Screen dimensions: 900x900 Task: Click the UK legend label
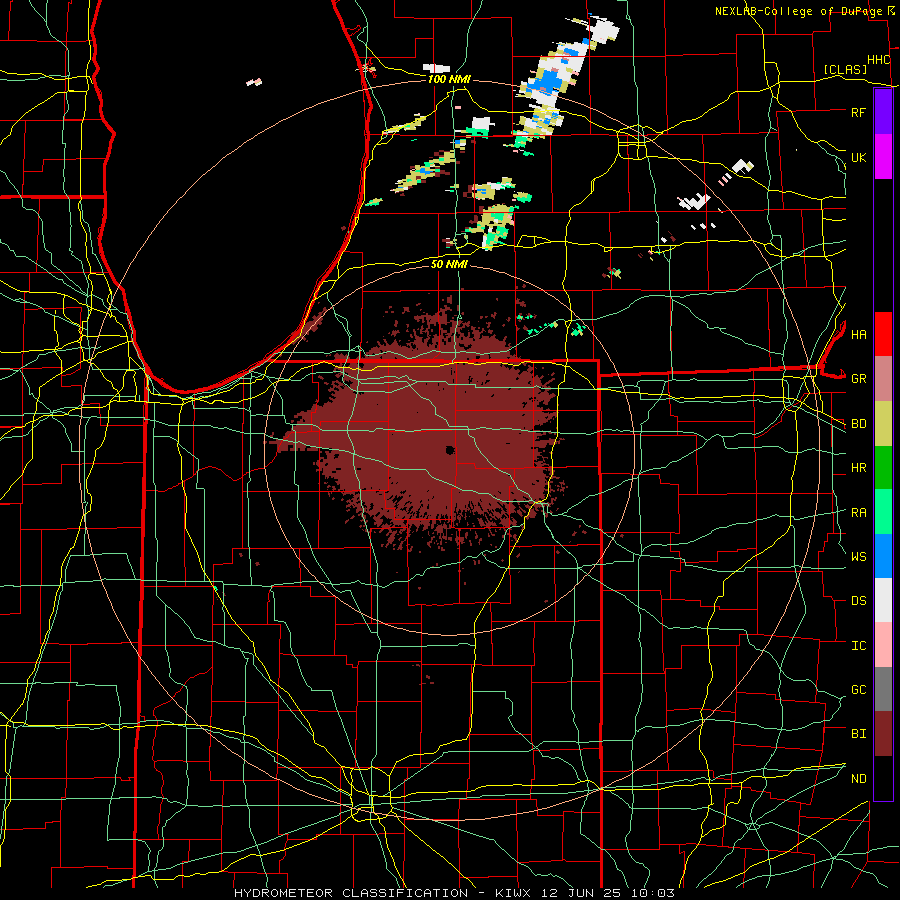[x=858, y=157]
